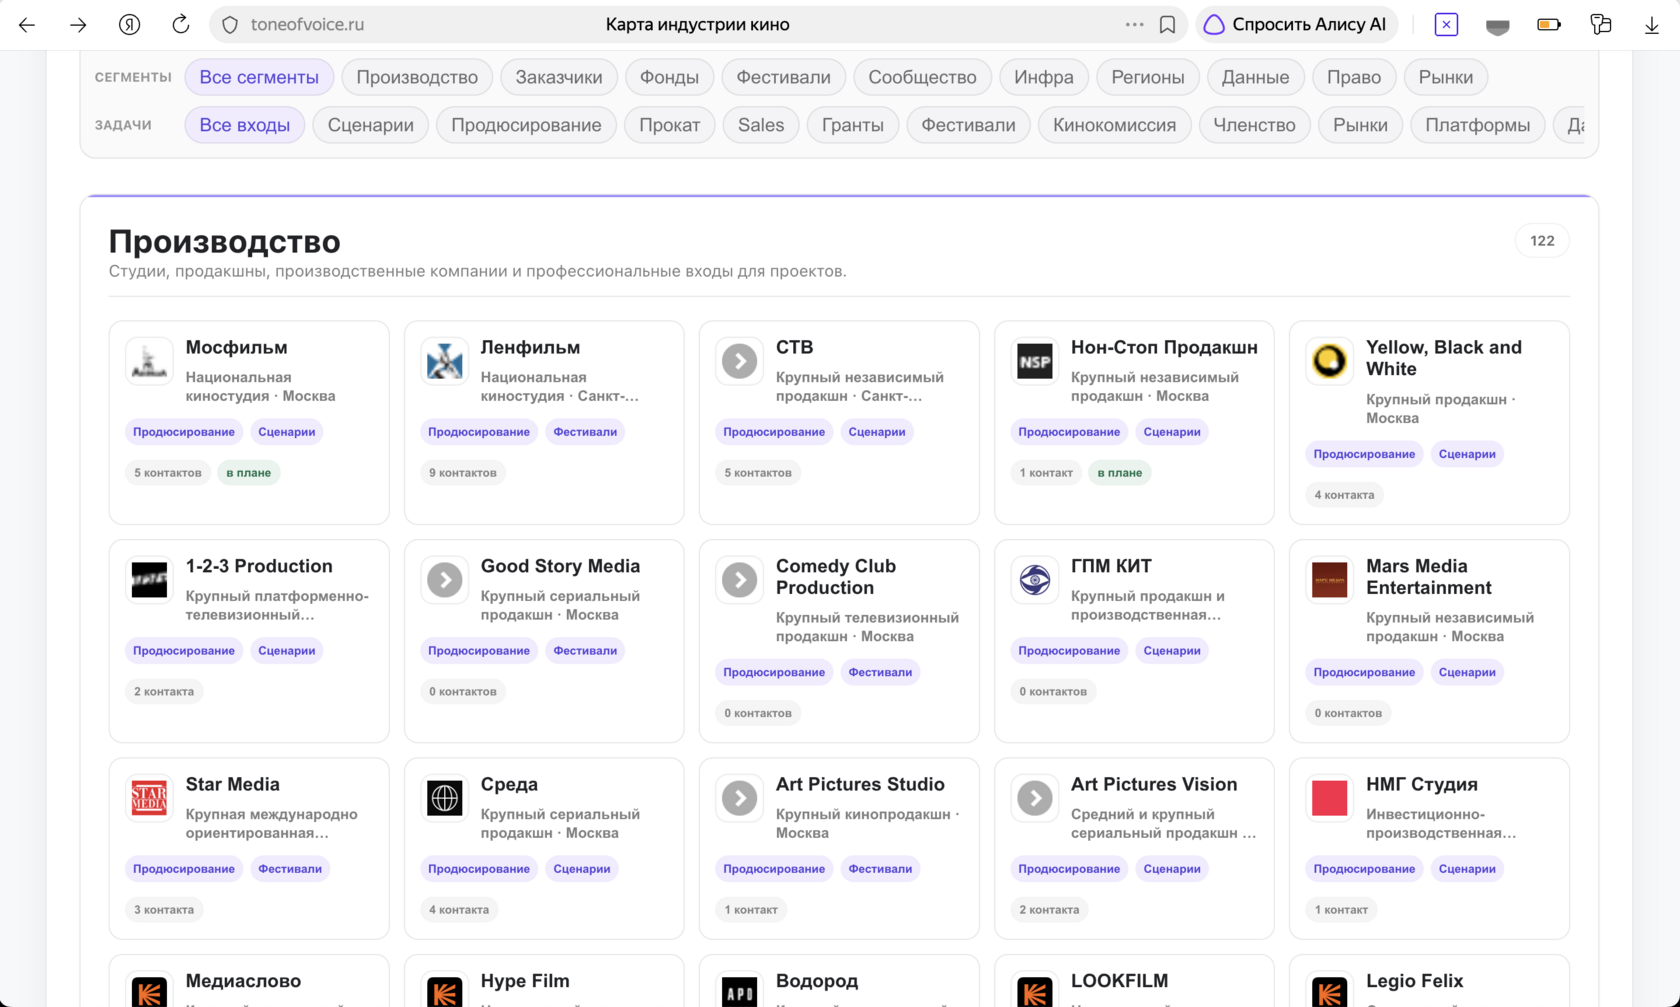
Task: Select the Все входы task filter
Action: (245, 125)
